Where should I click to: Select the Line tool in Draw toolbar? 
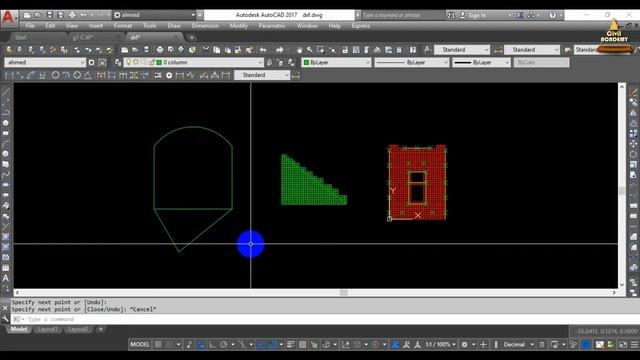6,92
